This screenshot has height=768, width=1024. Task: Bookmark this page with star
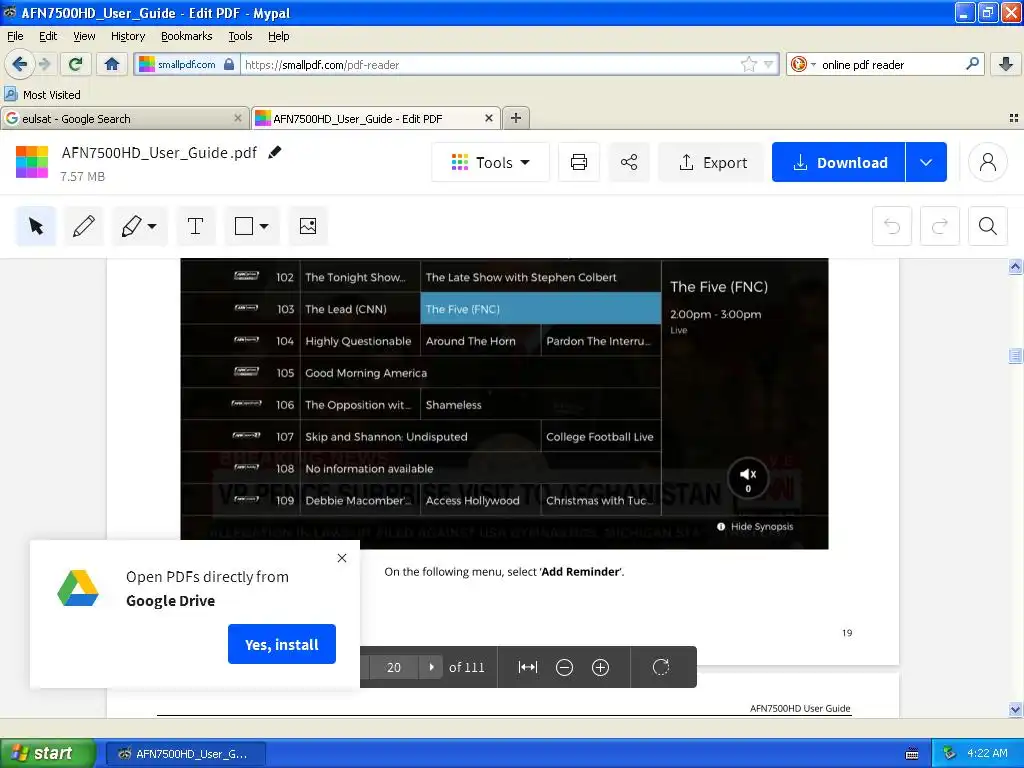(x=748, y=64)
